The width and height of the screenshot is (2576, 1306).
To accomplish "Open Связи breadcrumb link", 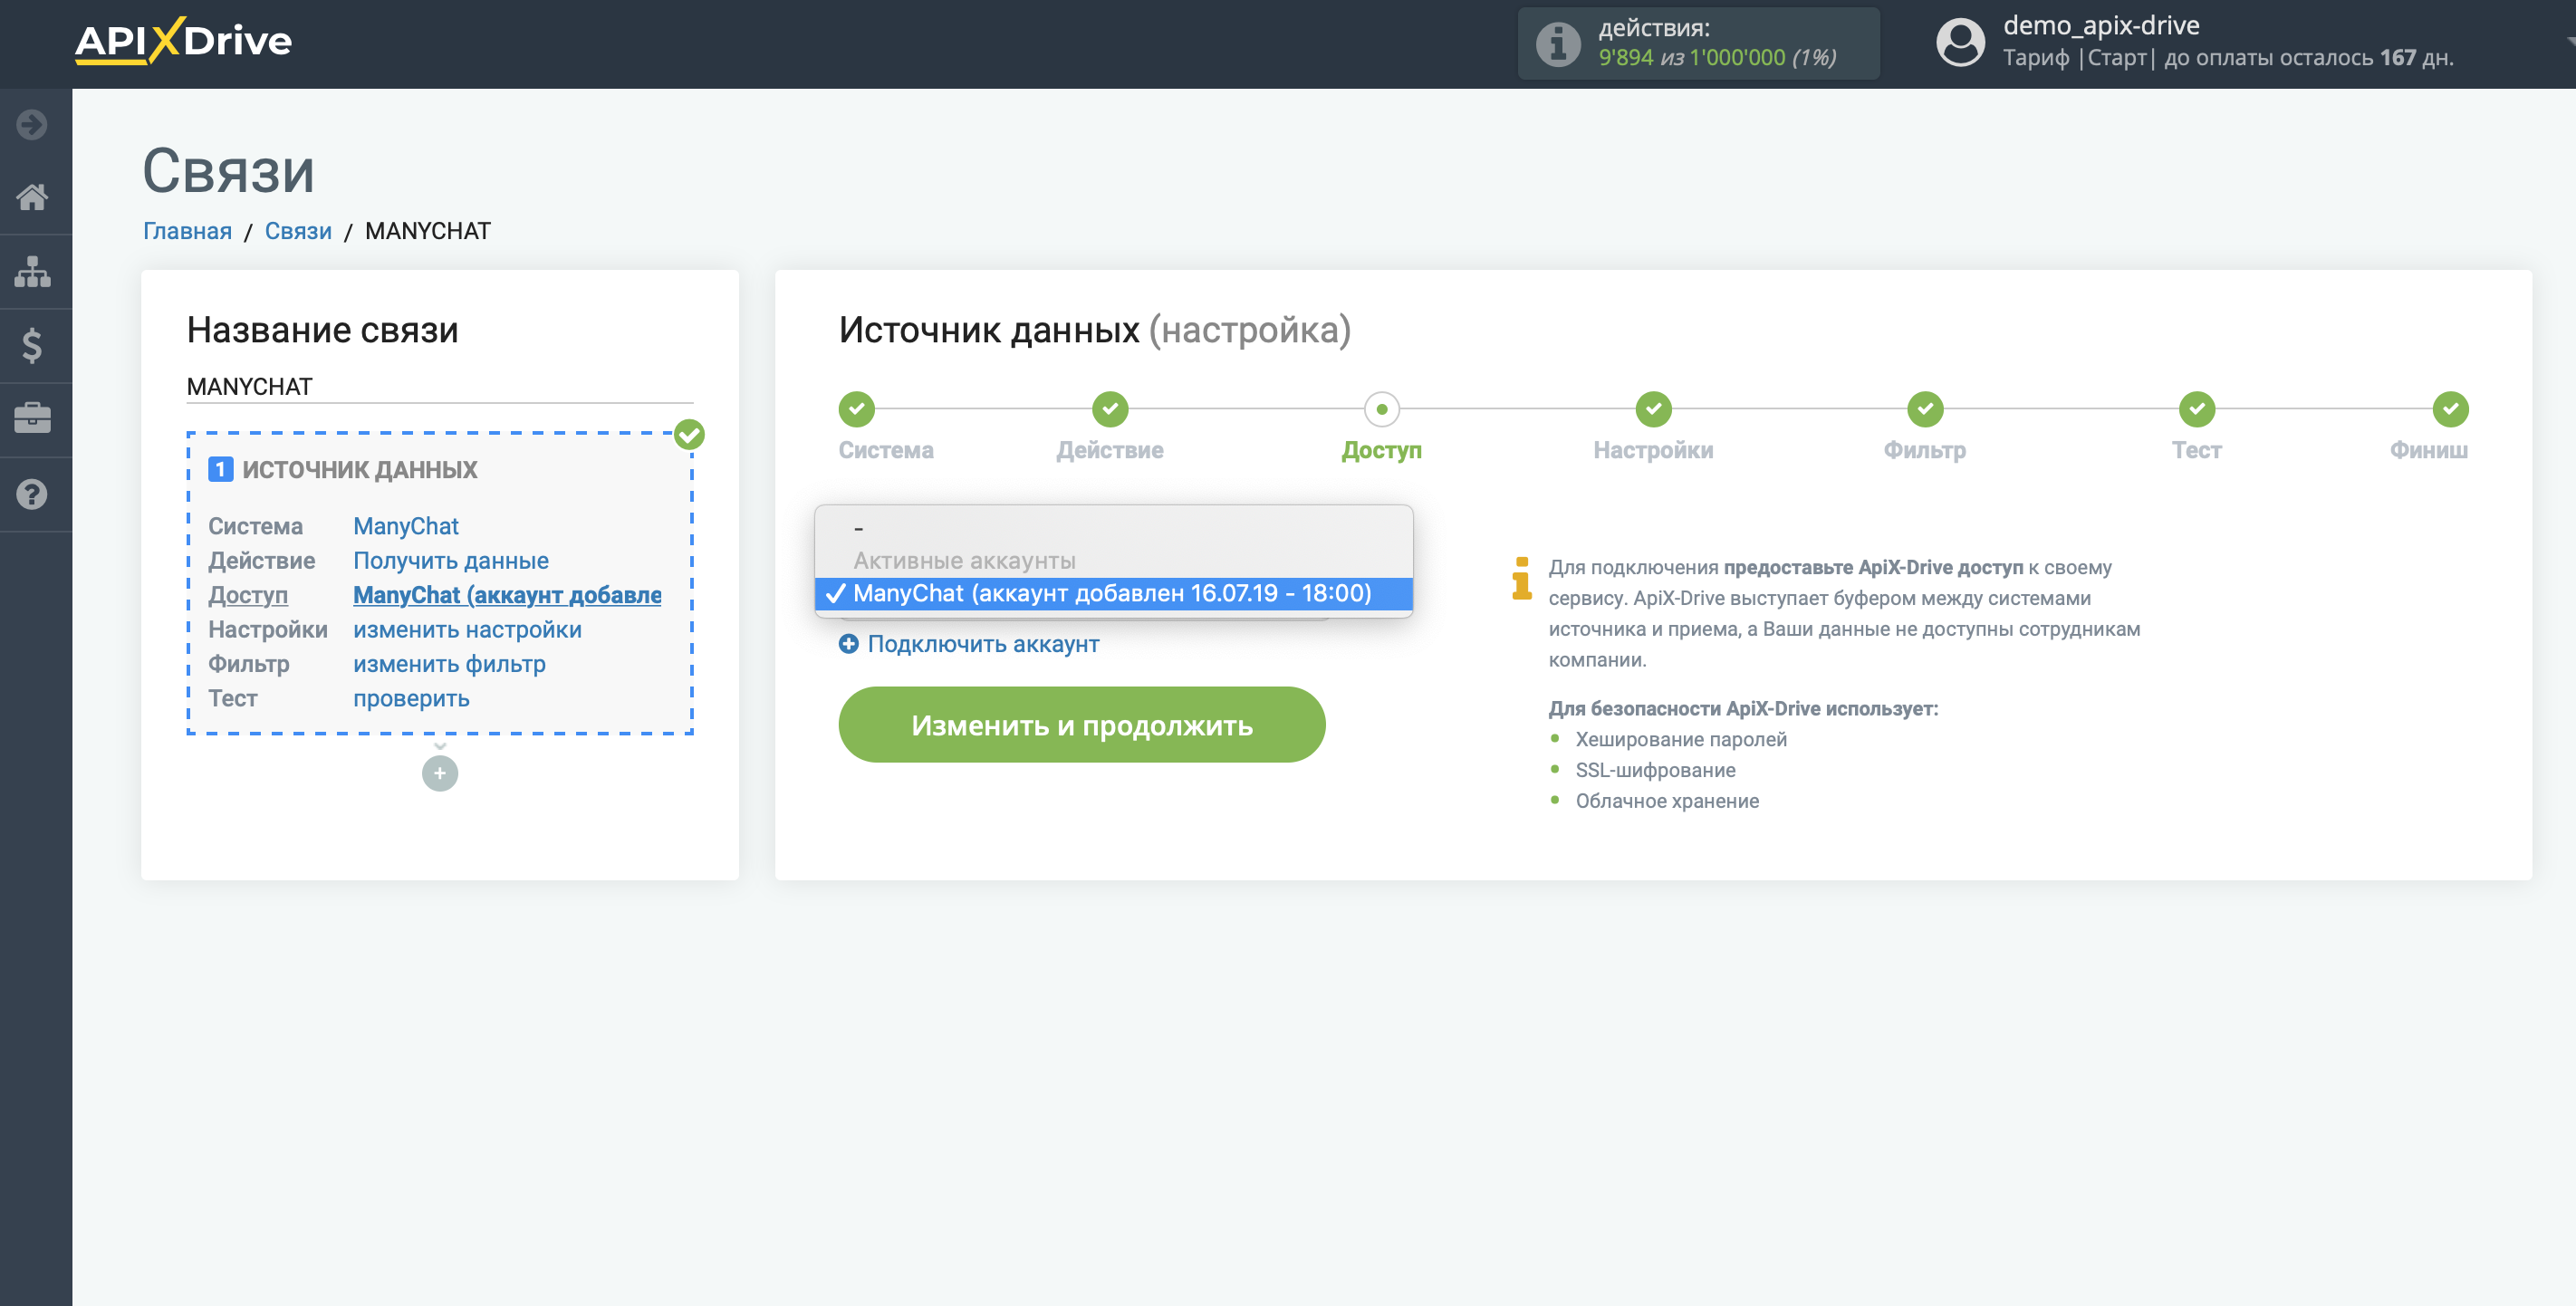I will 298,231.
